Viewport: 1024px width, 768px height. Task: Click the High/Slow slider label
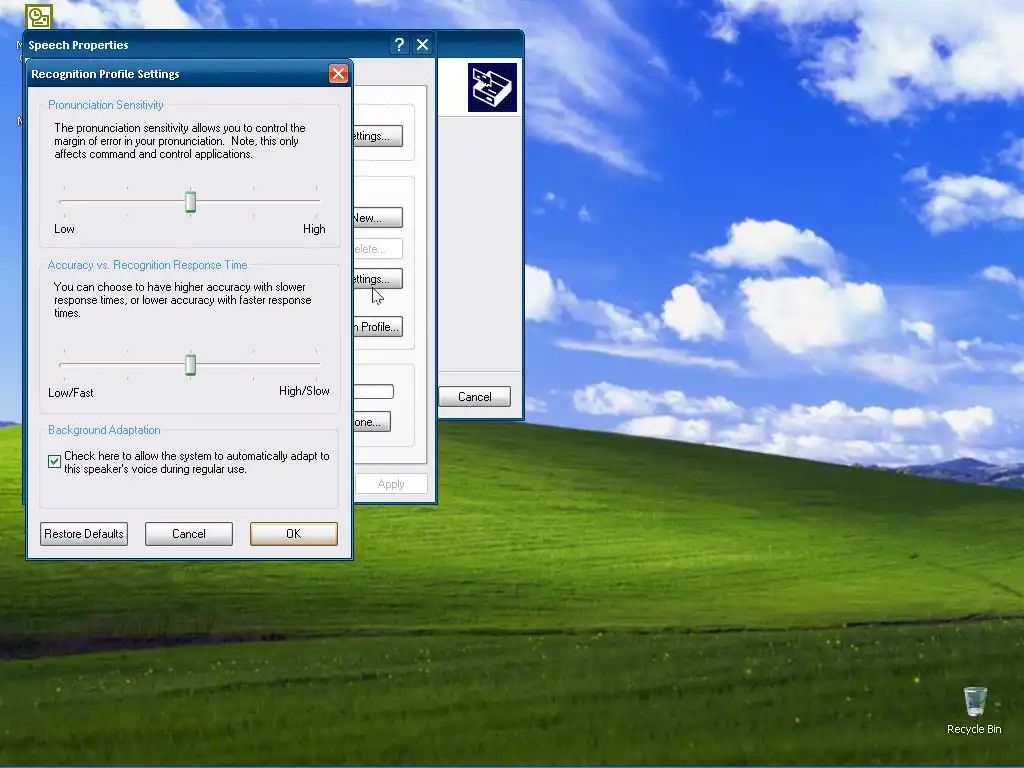tap(304, 391)
